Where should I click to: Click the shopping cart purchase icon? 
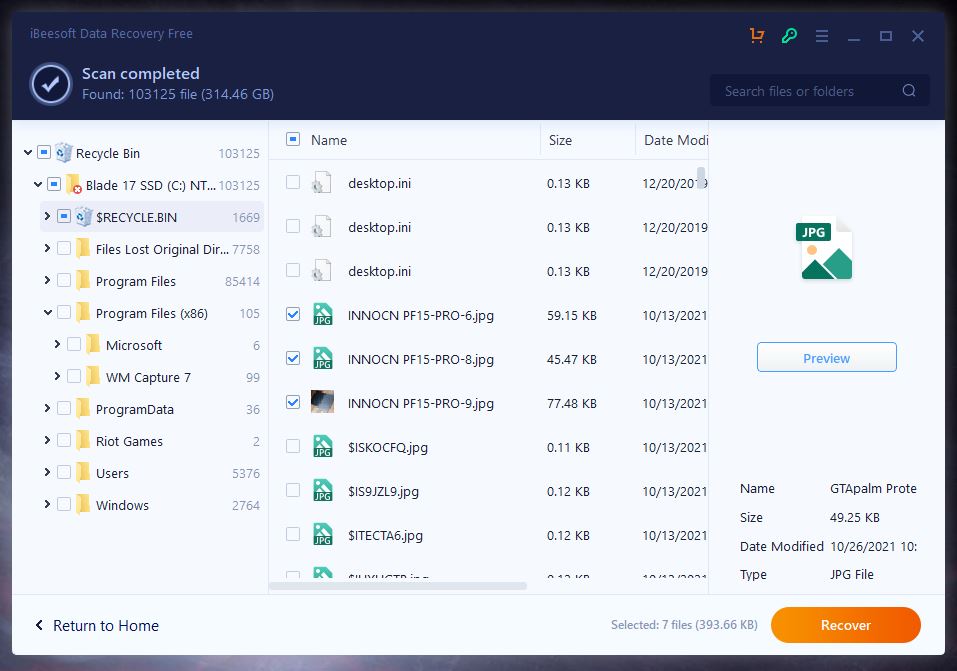pos(757,36)
